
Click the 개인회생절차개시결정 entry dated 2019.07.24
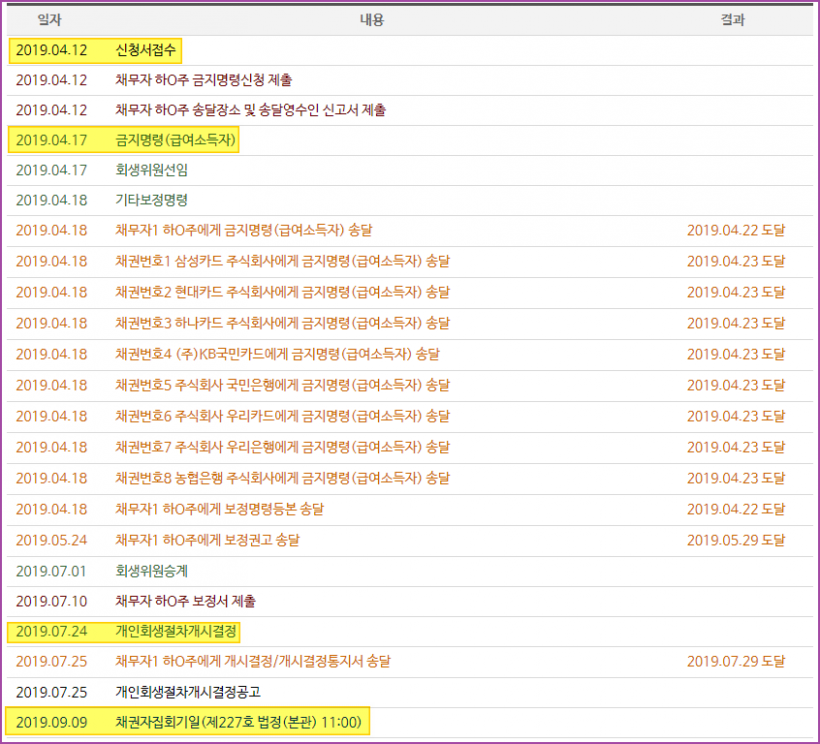click(176, 632)
